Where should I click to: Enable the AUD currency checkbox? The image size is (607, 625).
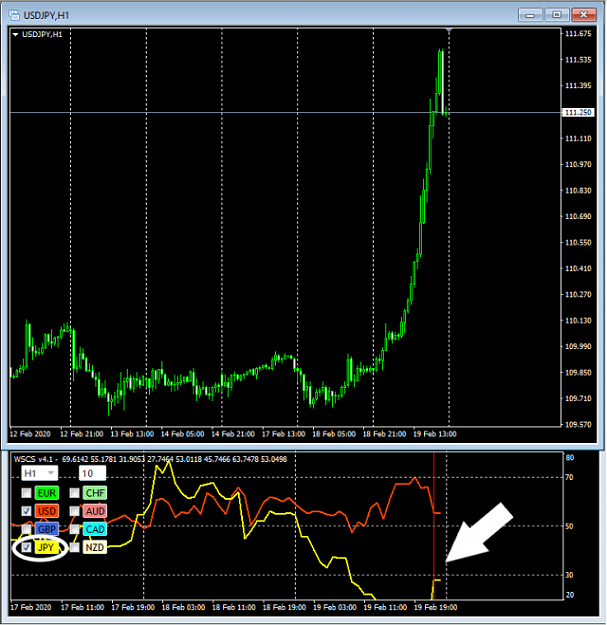click(x=75, y=511)
